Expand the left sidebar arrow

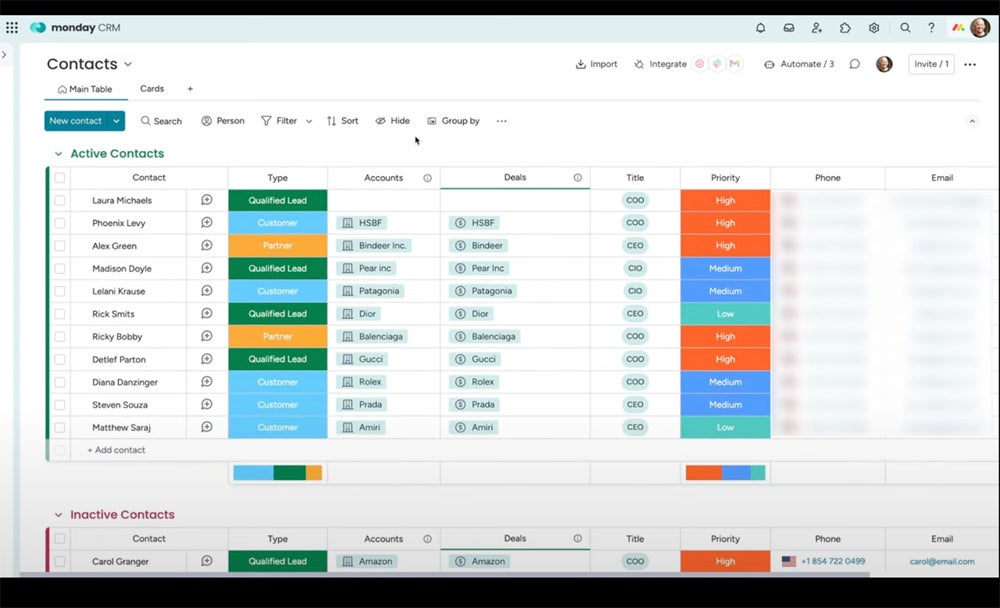[x=4, y=55]
